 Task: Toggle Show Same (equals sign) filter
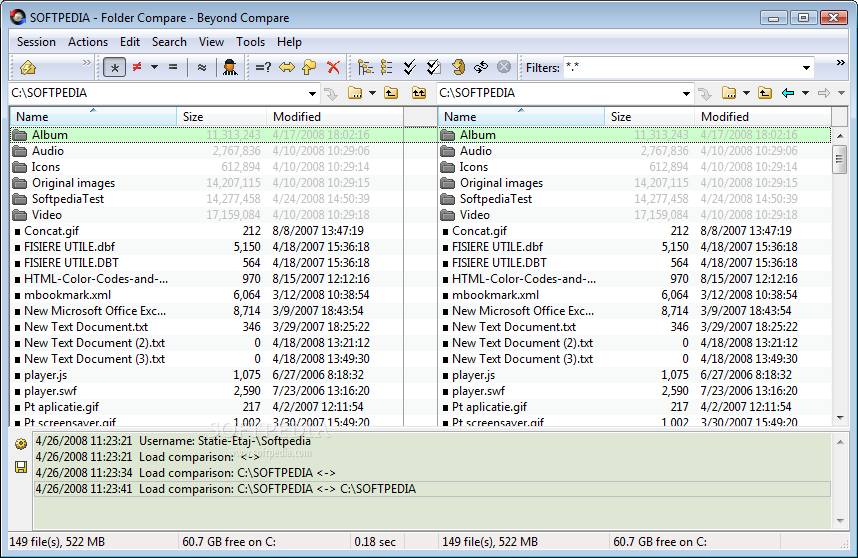(x=173, y=67)
